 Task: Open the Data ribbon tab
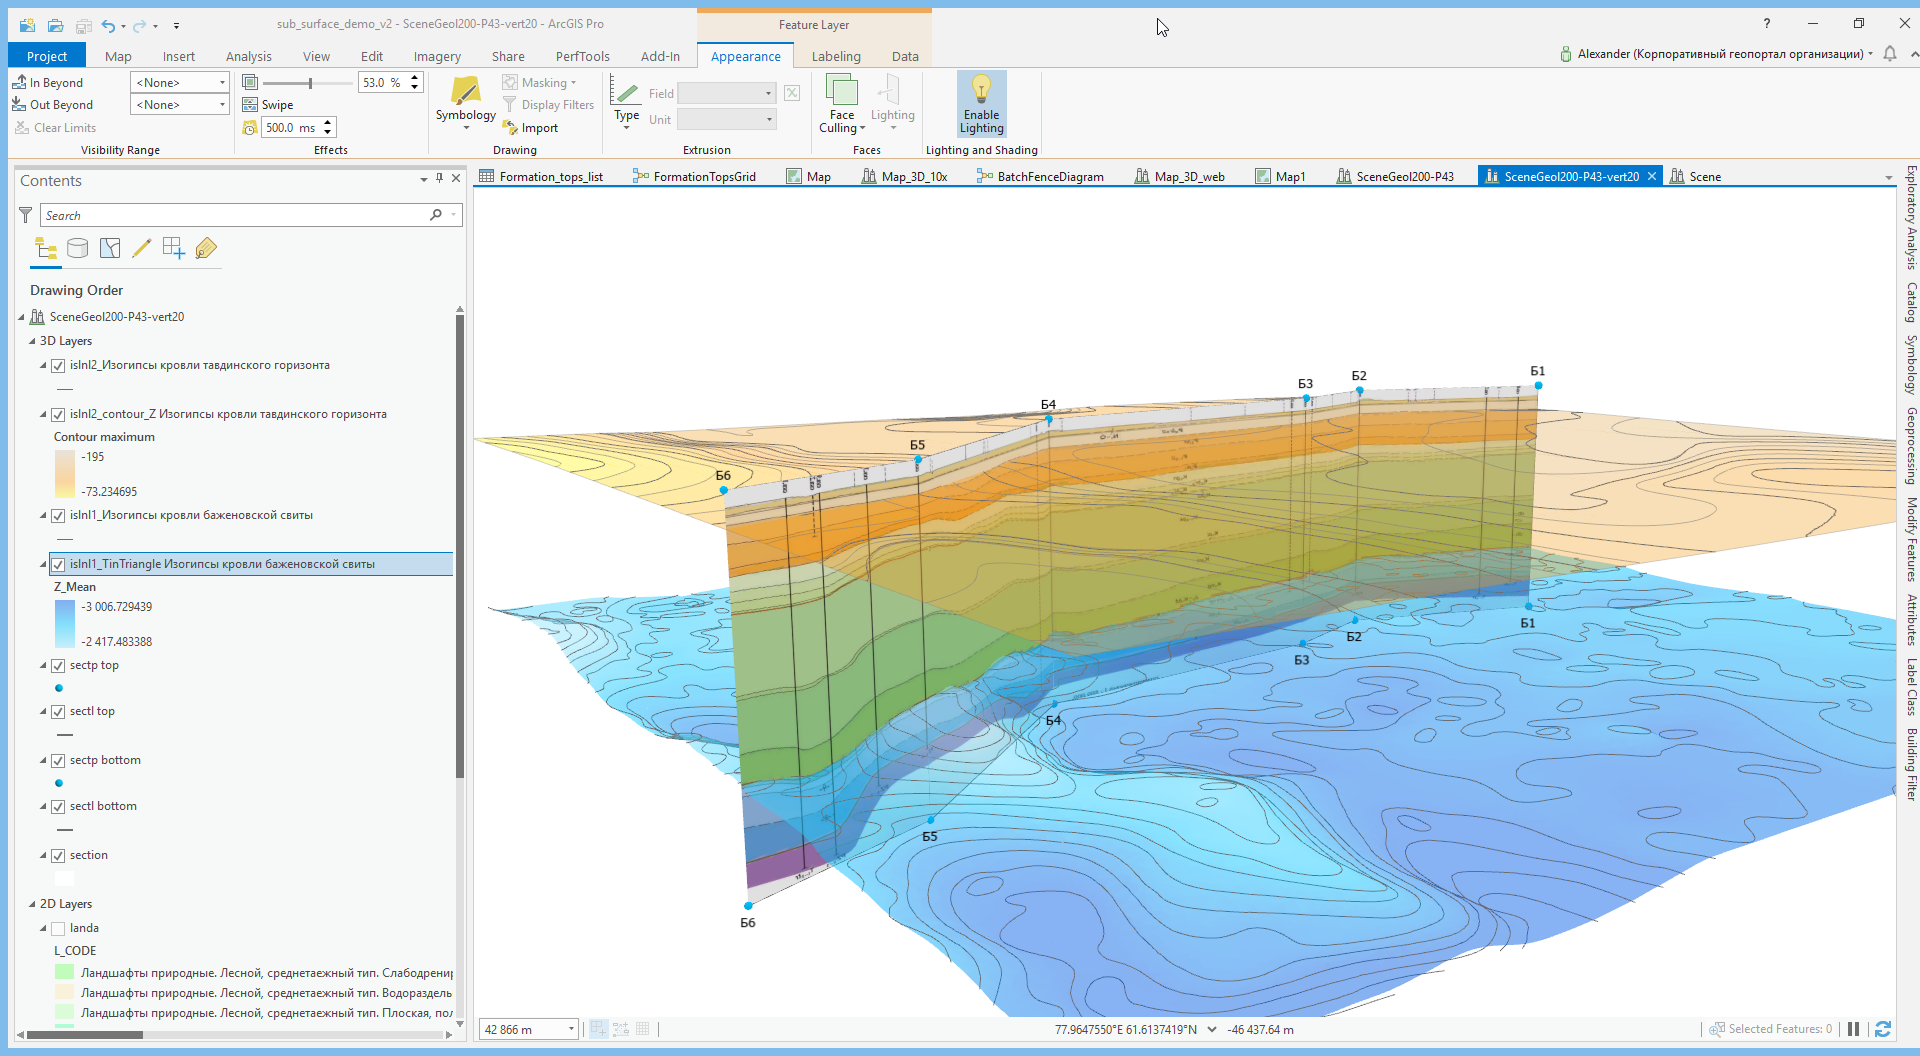(x=905, y=56)
